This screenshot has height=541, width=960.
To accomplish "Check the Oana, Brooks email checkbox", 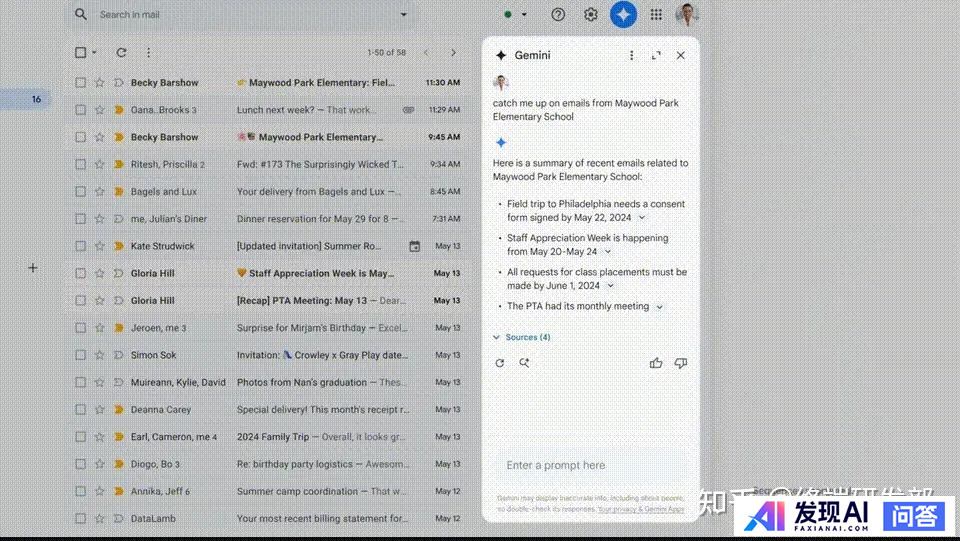I will coord(80,110).
